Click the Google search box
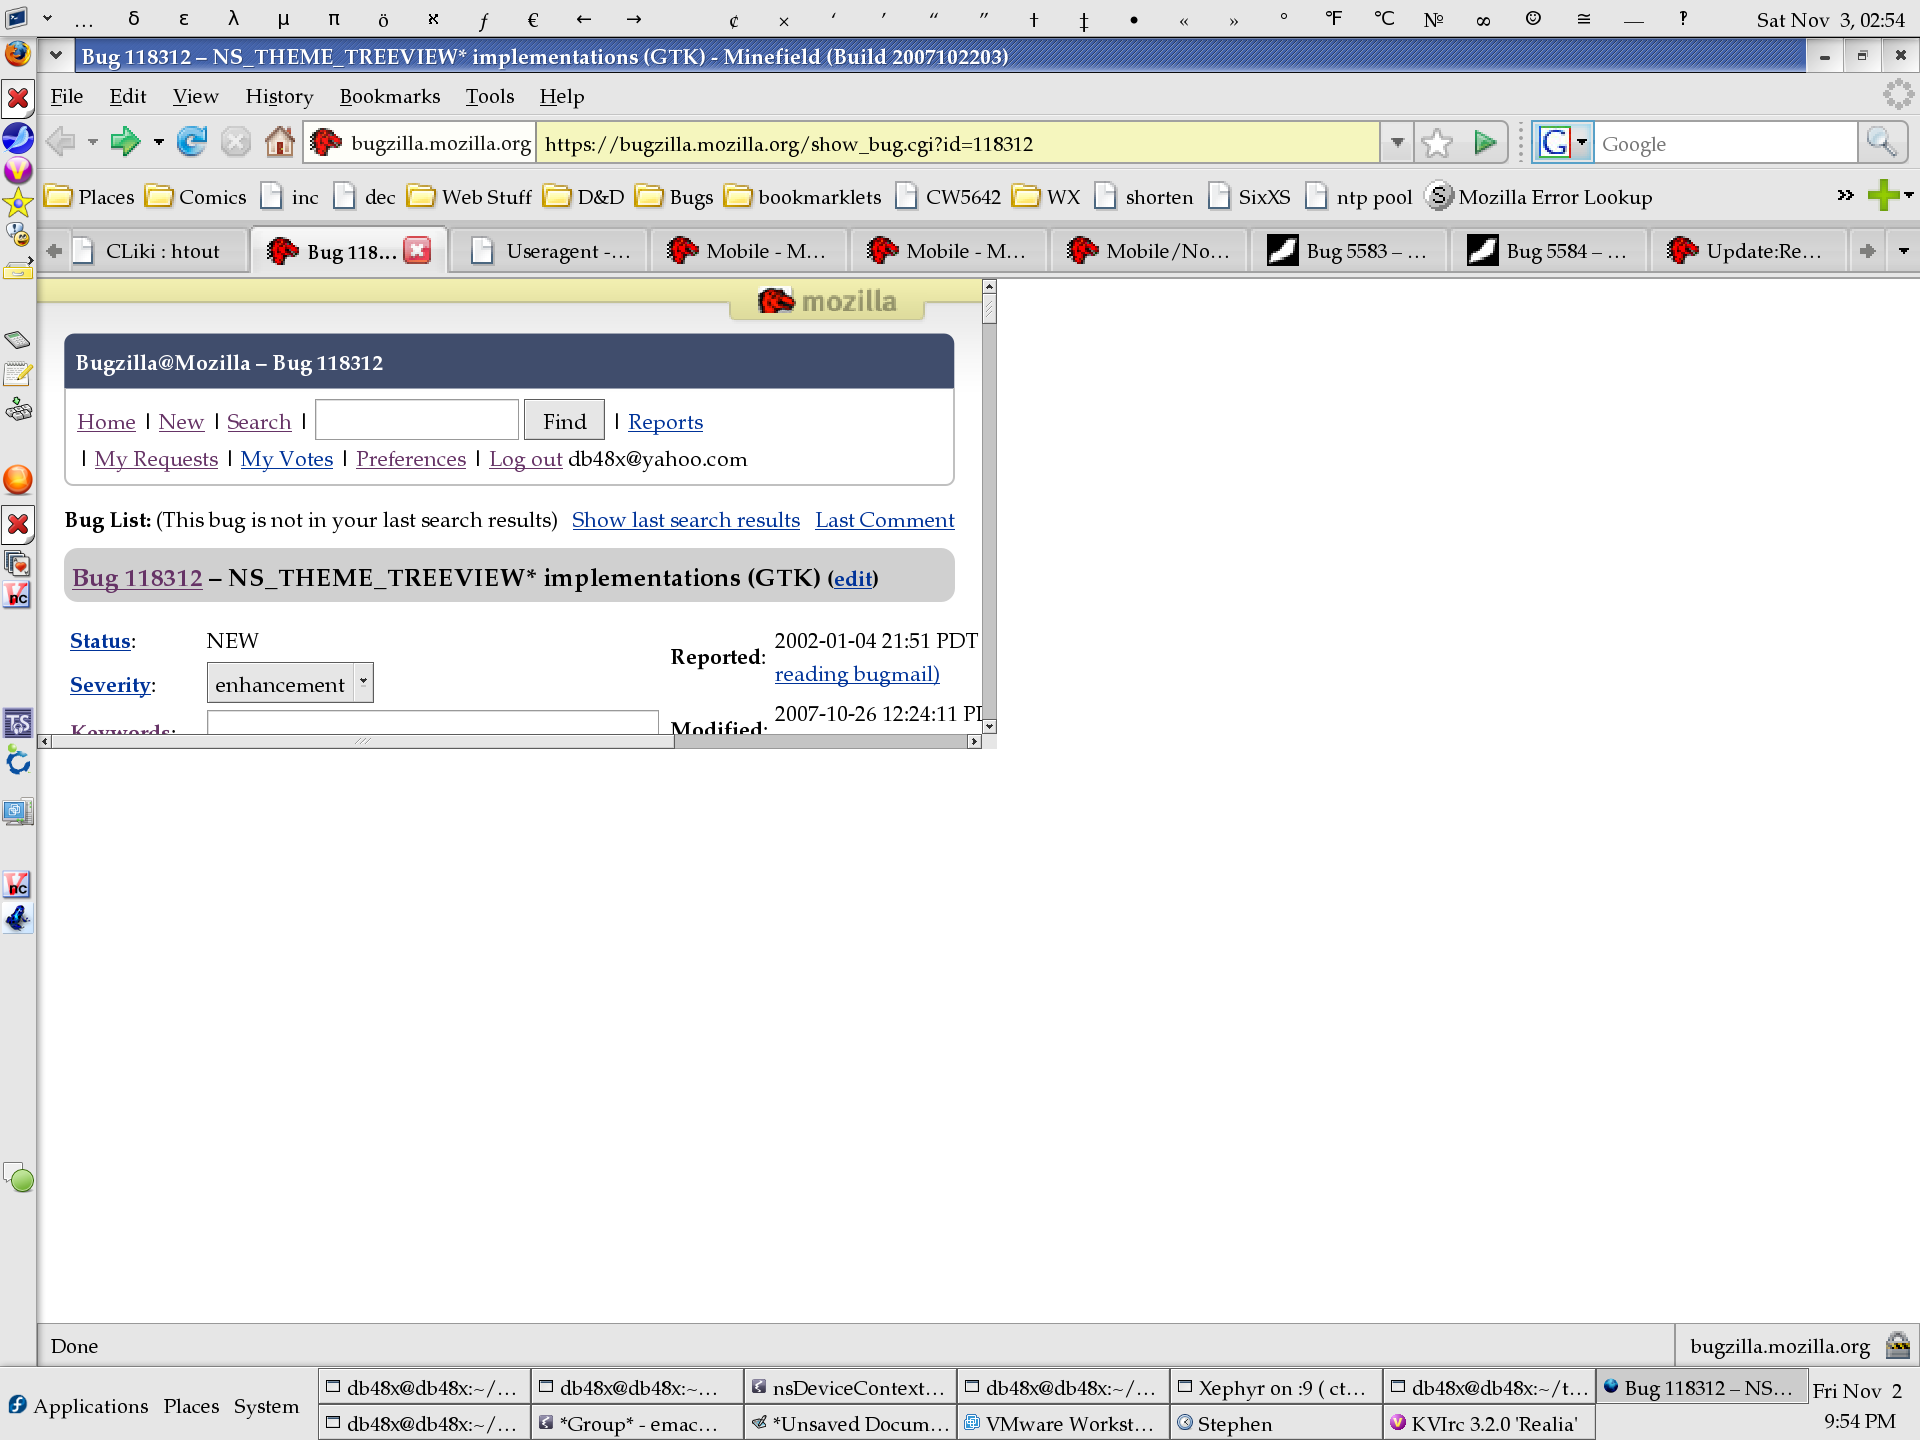Viewport: 1920px width, 1440px height. pos(1725,143)
